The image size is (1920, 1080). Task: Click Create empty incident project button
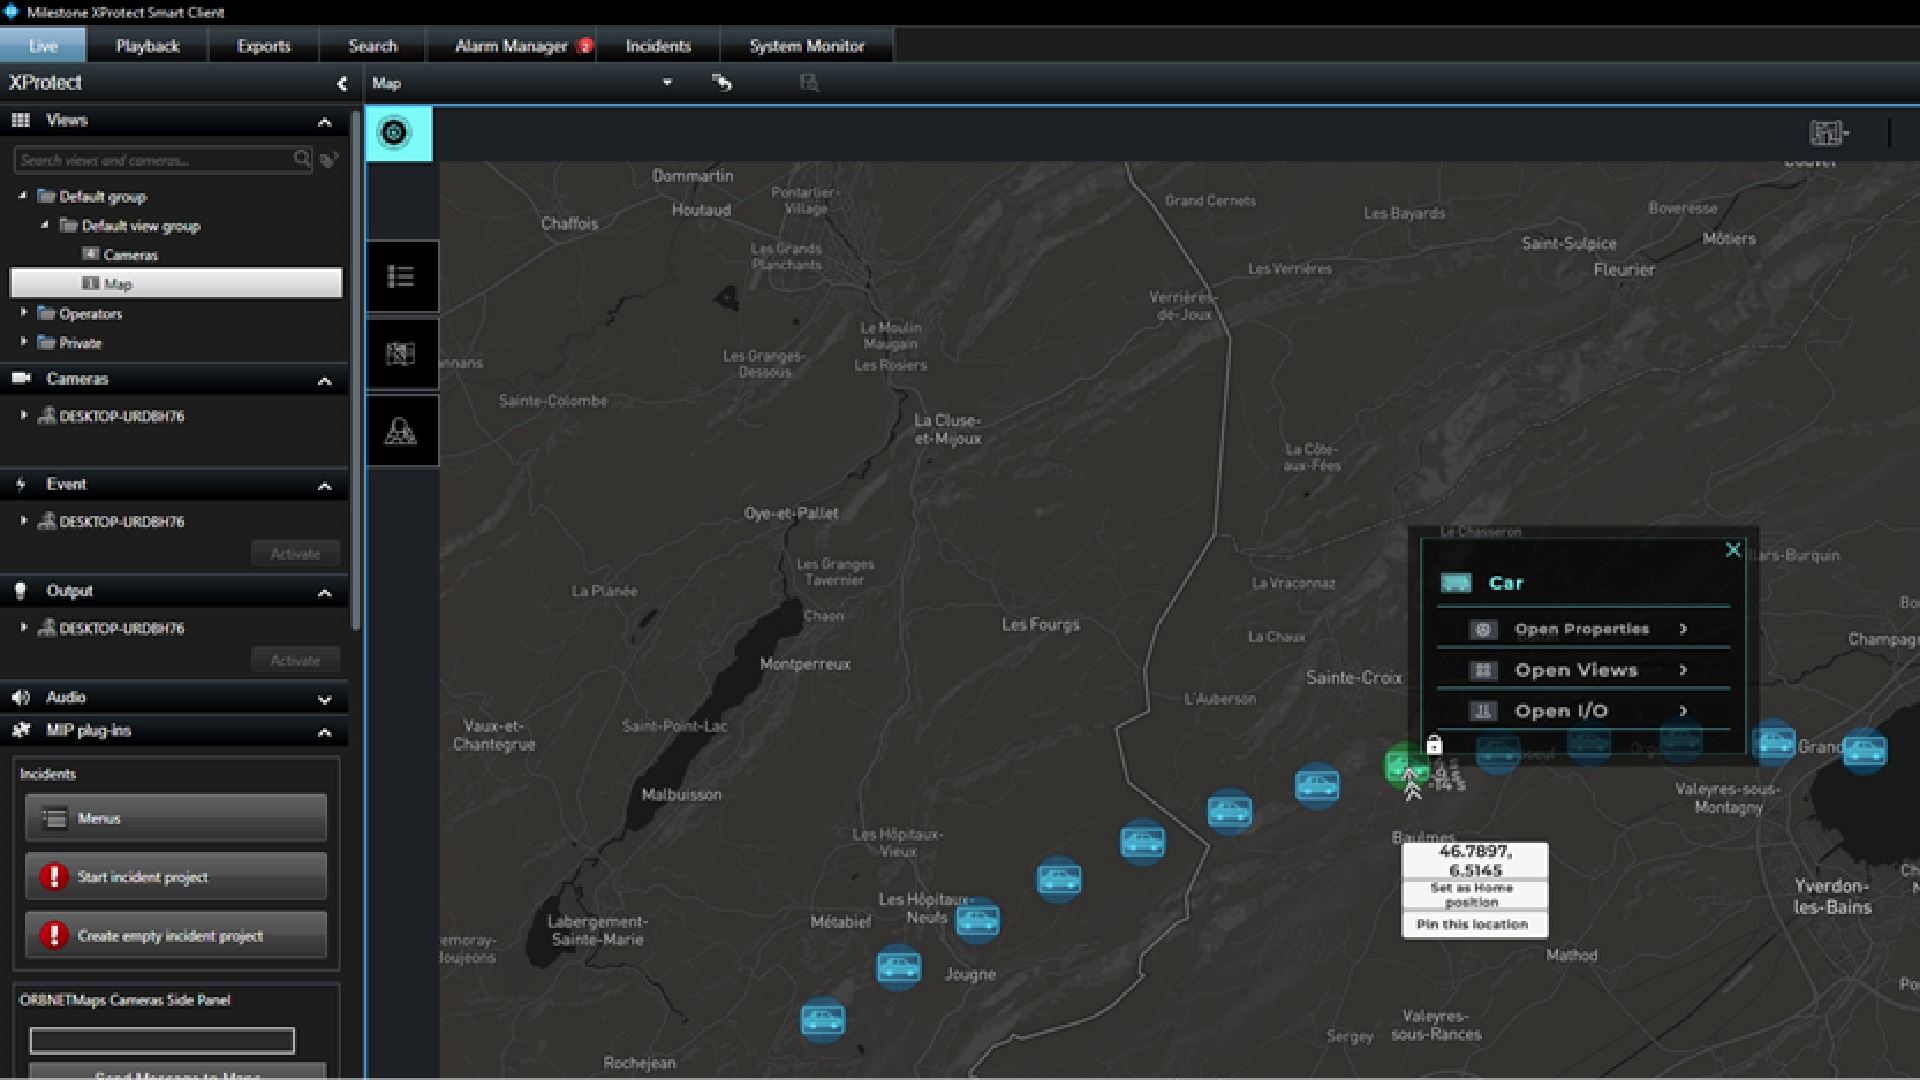176,936
